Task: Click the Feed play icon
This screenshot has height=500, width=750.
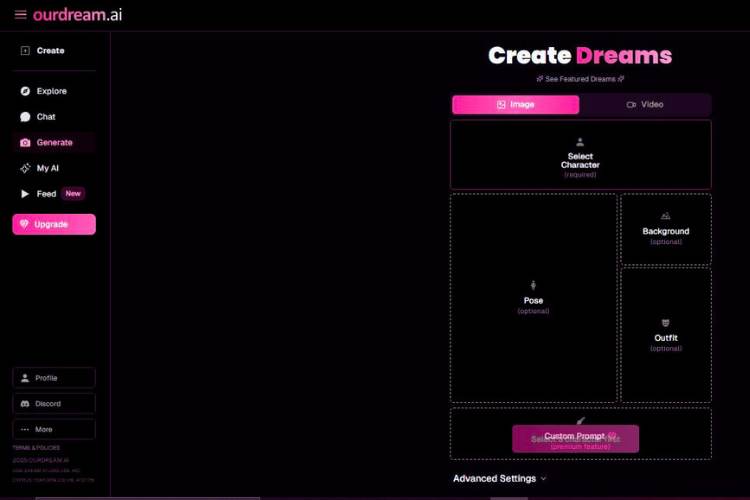Action: click(x=25, y=194)
